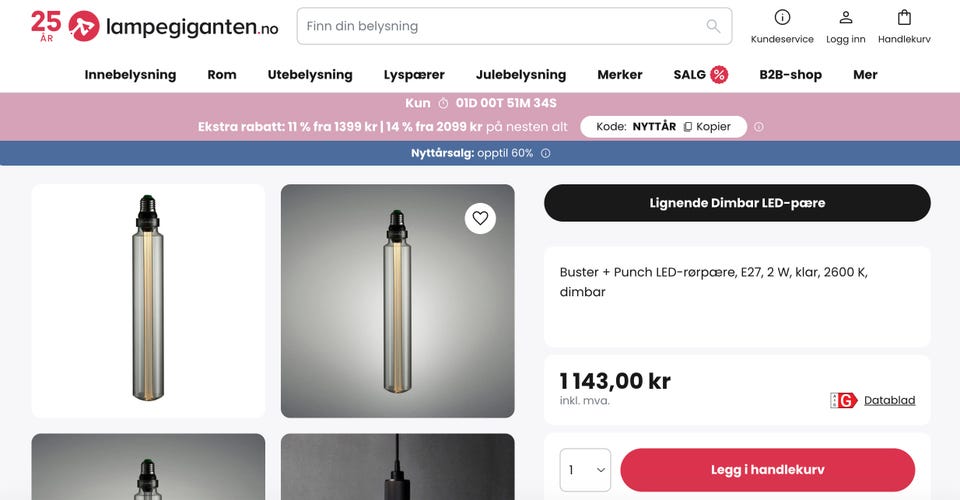The width and height of the screenshot is (960, 500).
Task: Click the Finn din belysning search field
Action: (500, 26)
